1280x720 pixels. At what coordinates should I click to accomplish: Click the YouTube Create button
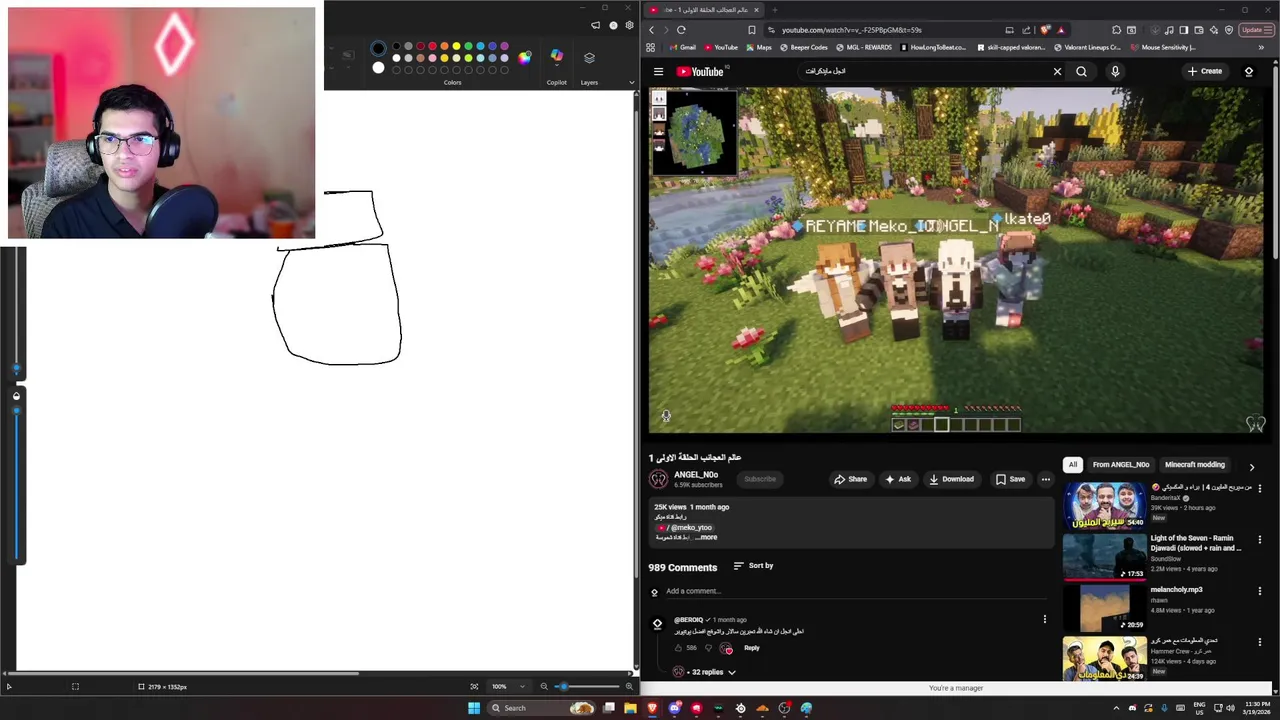tap(1204, 71)
